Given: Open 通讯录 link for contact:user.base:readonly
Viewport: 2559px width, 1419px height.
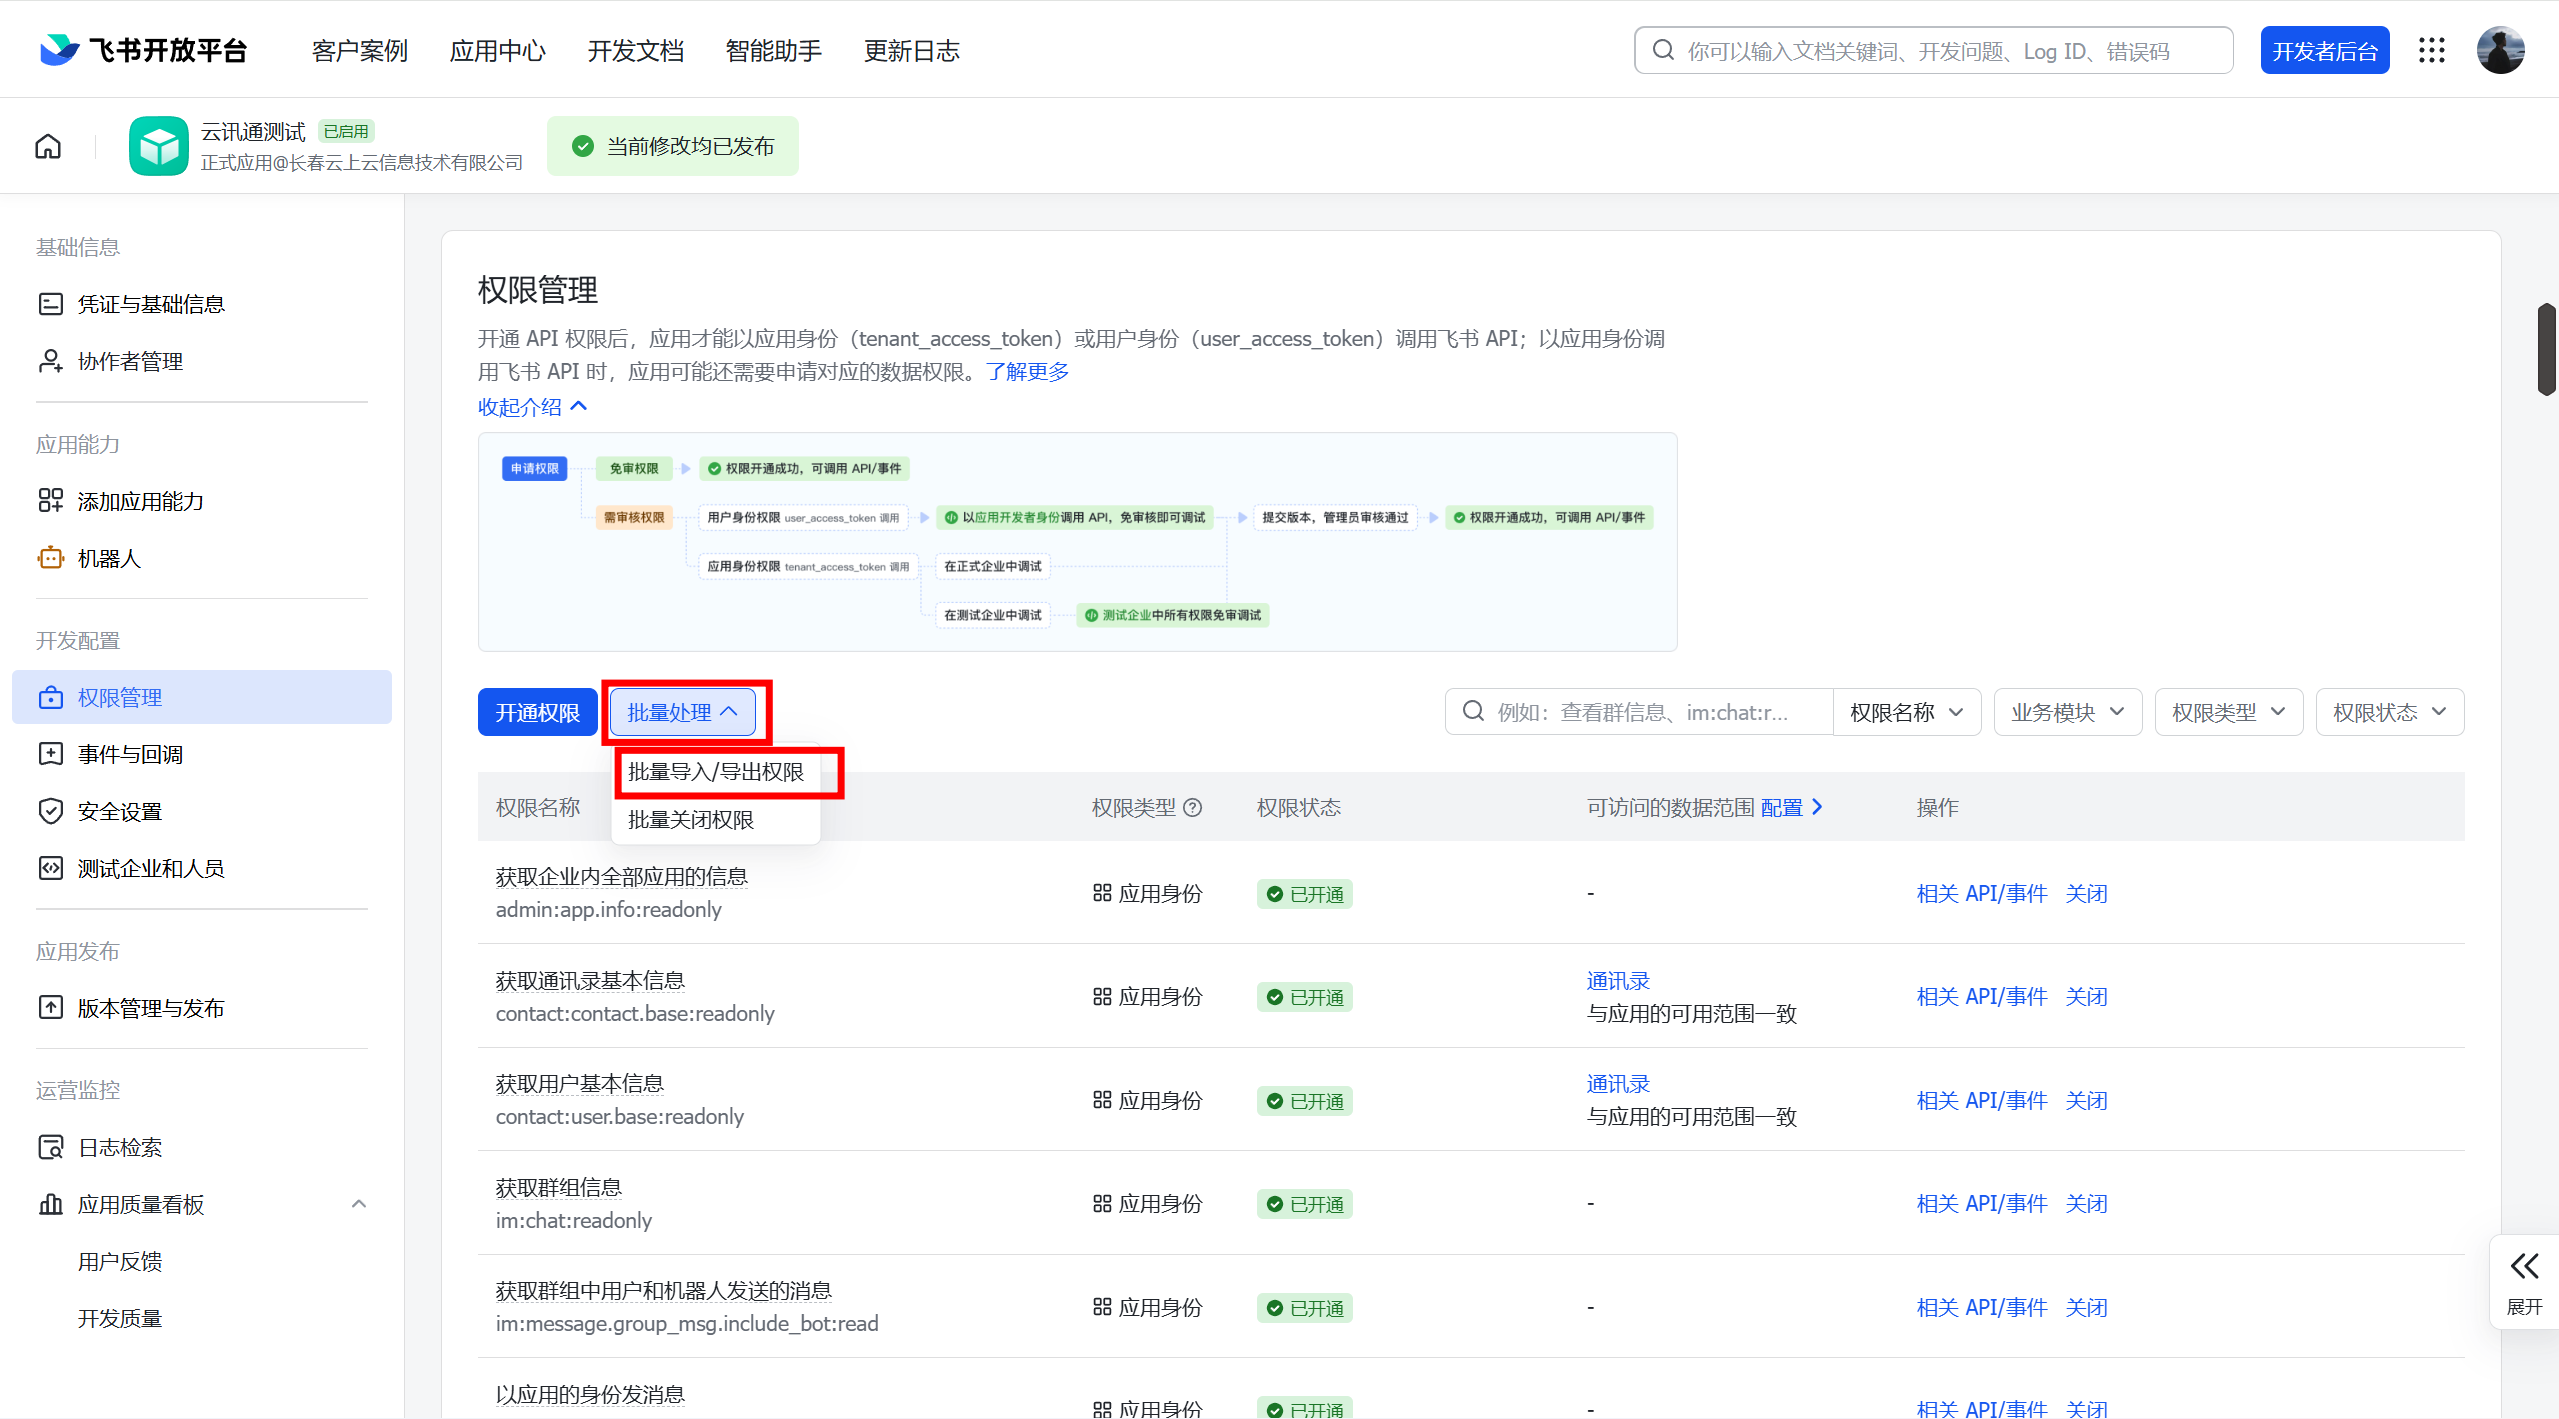Looking at the screenshot, I should pyautogui.click(x=1618, y=1084).
